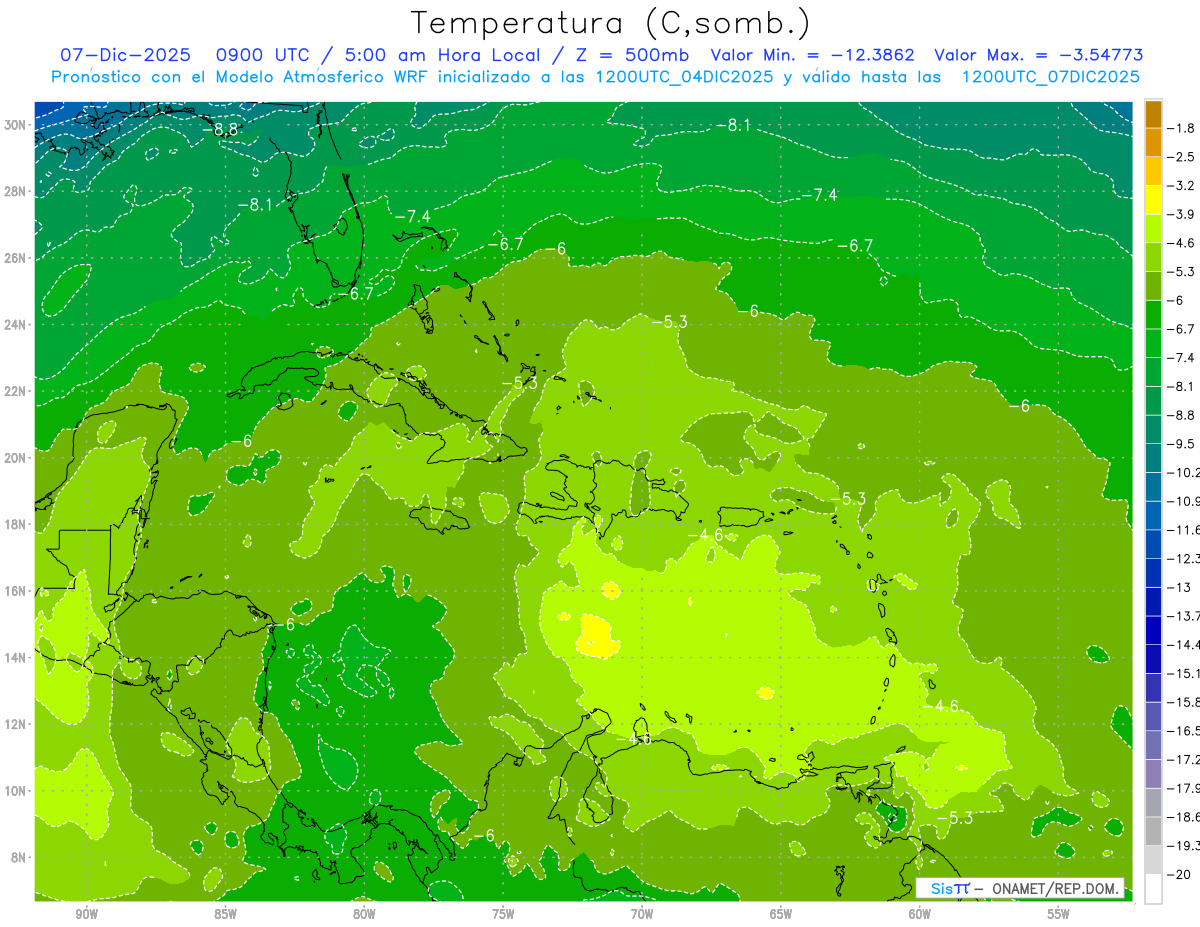Click the 'Valor Min. = -12.3862' readout
The height and width of the screenshot is (927, 1200).
point(812,55)
